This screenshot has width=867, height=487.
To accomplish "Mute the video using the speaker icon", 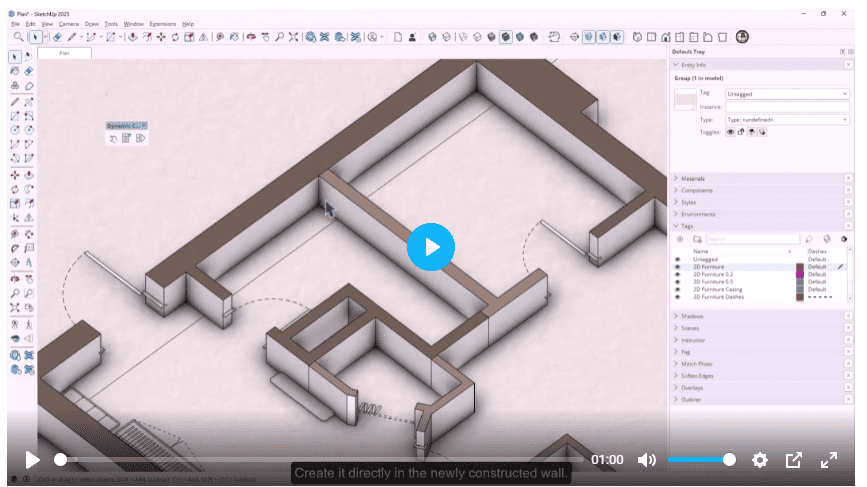I will [646, 460].
